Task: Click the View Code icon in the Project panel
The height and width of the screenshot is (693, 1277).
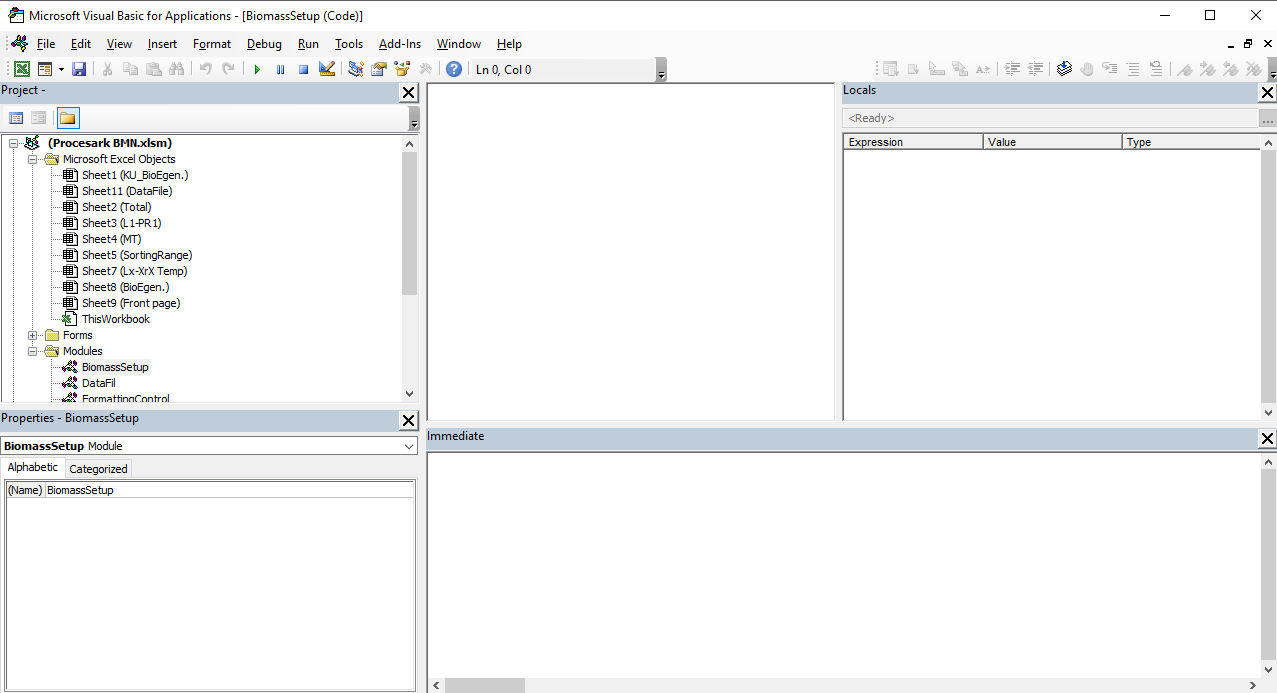Action: (x=16, y=118)
